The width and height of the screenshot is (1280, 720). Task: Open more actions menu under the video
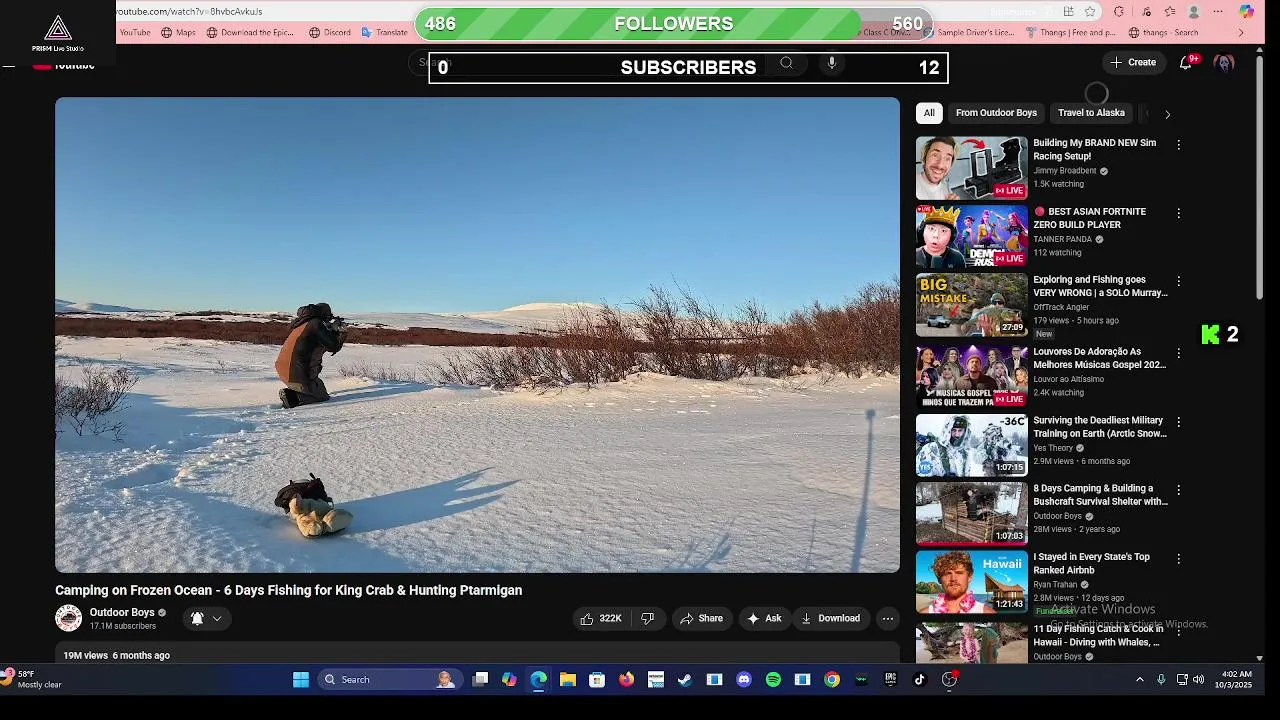pos(887,619)
